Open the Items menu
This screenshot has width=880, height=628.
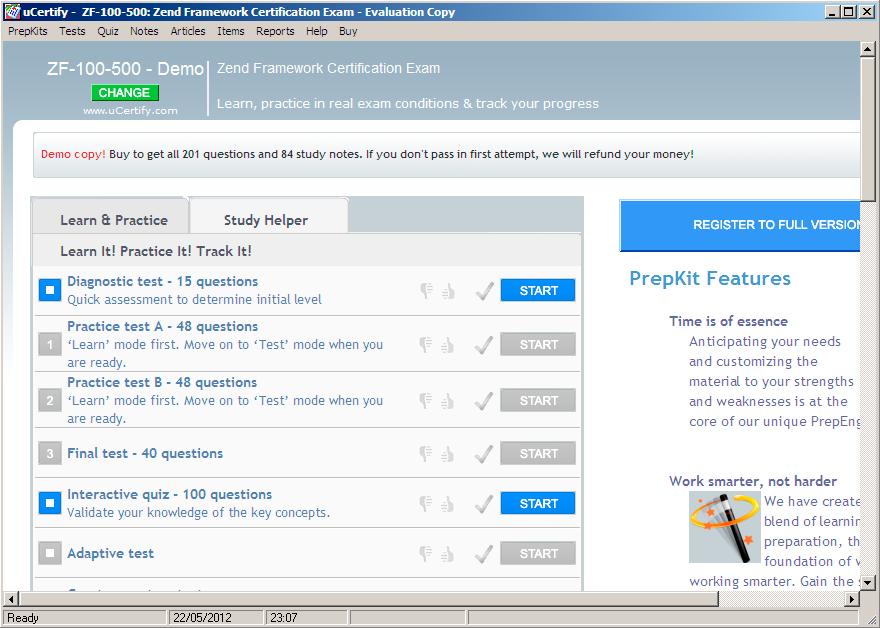231,31
